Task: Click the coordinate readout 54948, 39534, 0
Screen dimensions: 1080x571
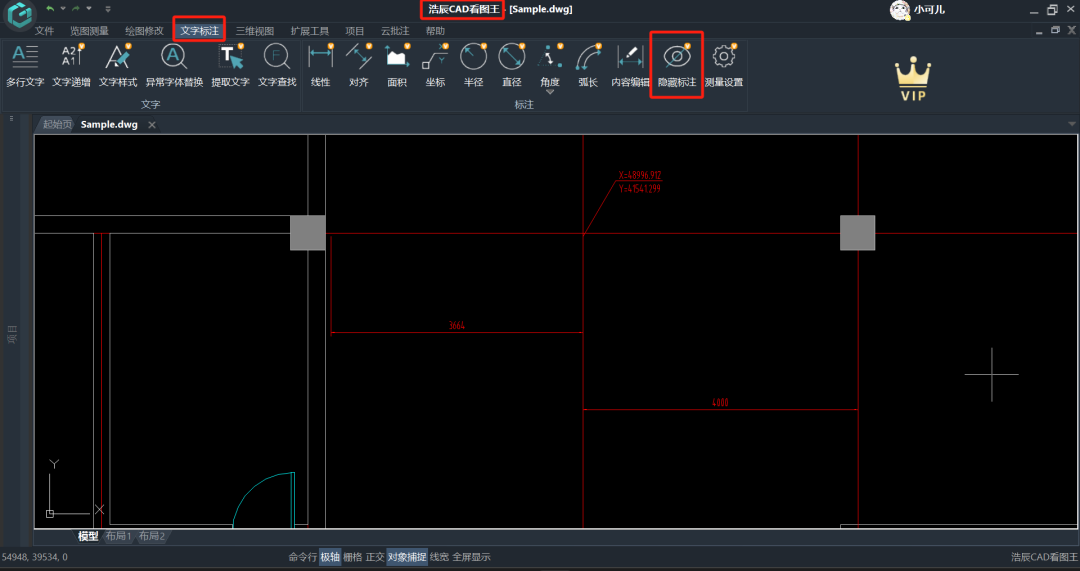Action: pos(34,557)
